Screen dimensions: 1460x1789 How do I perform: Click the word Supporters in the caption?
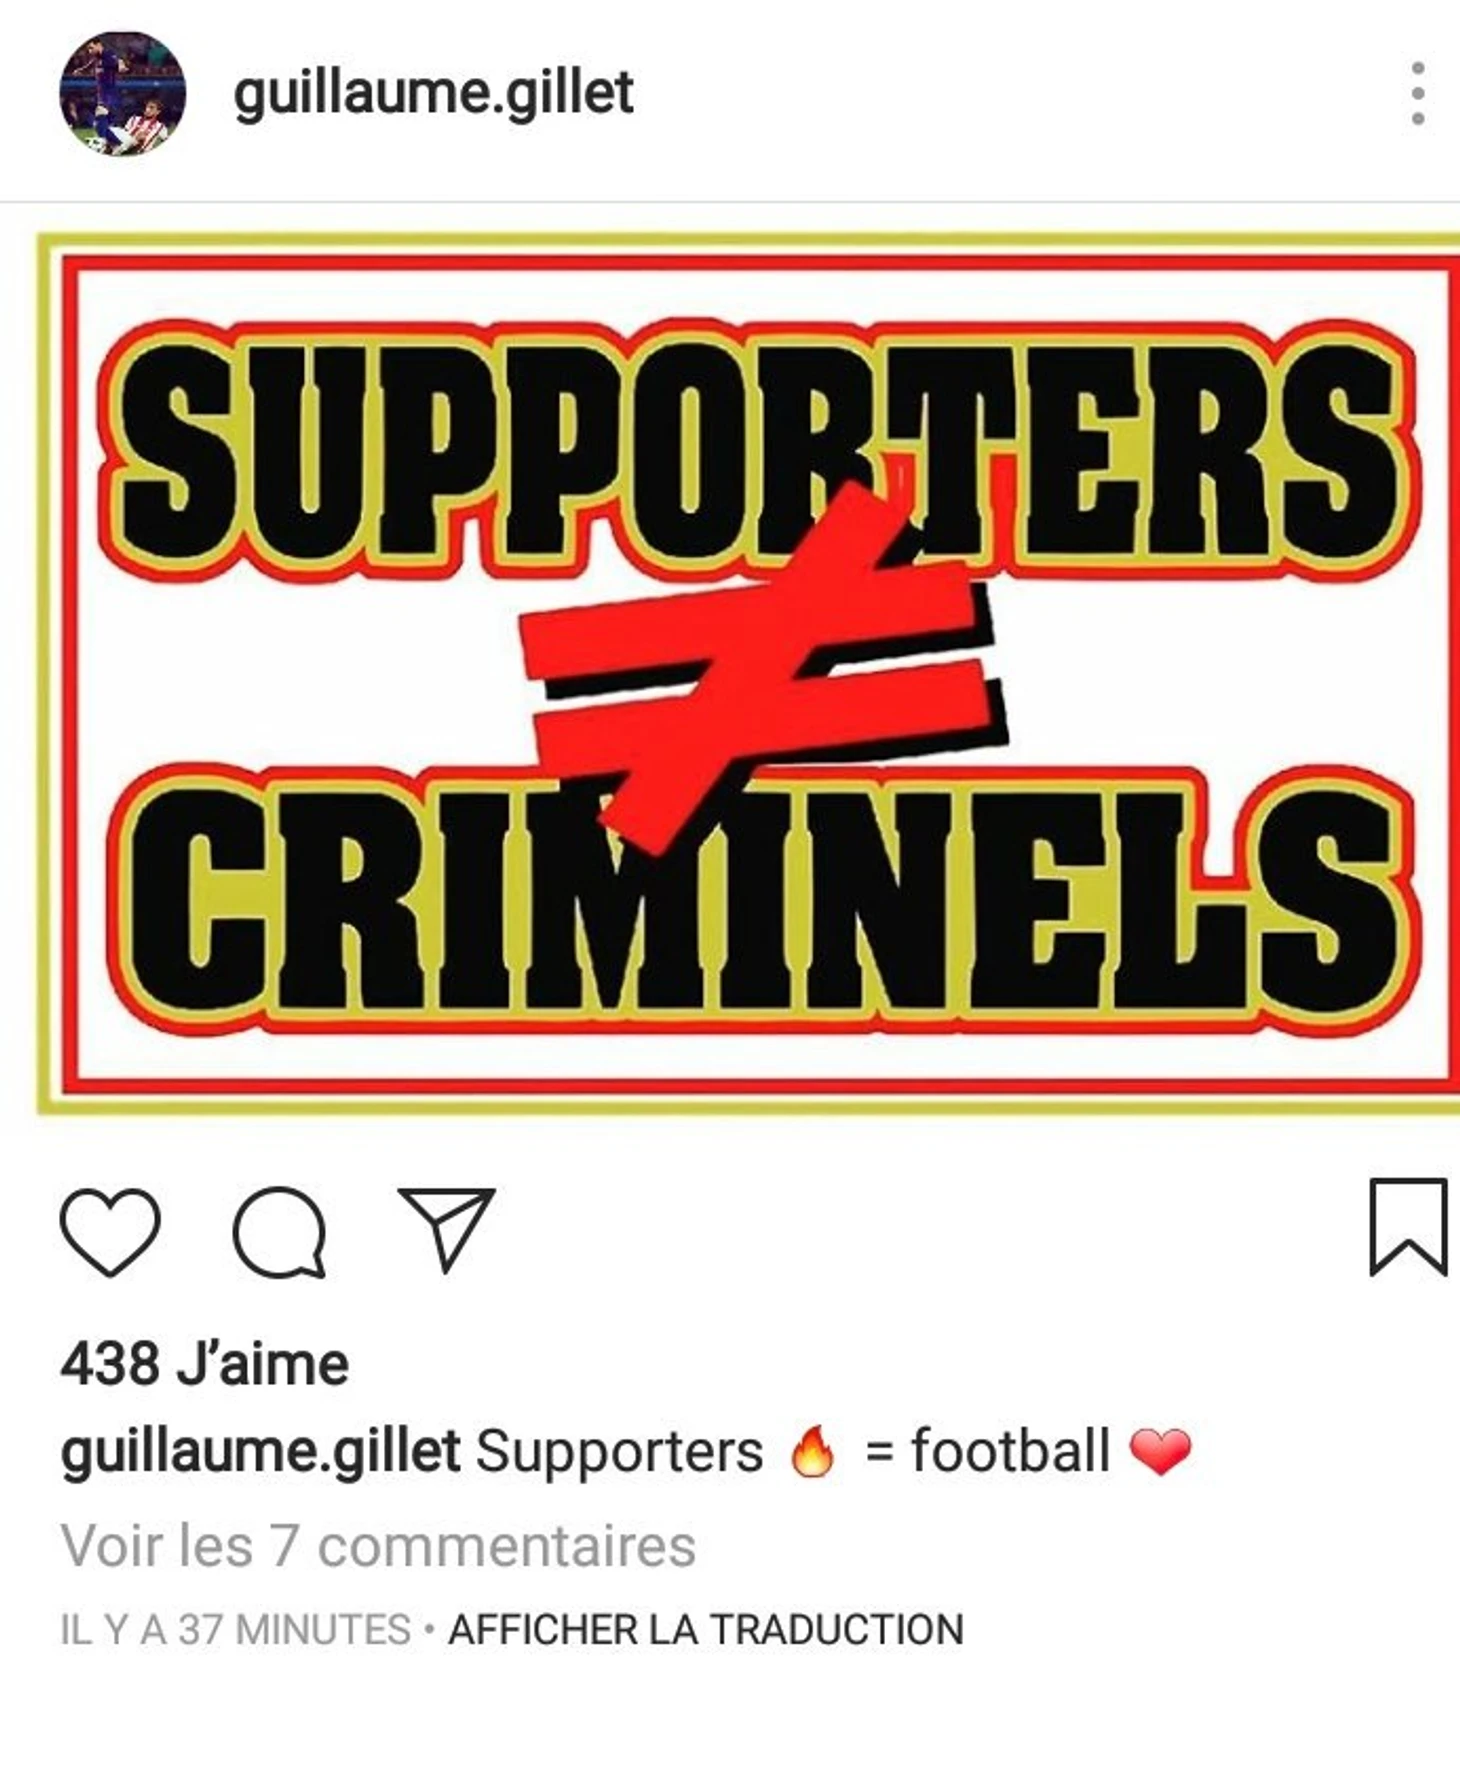tap(619, 1454)
